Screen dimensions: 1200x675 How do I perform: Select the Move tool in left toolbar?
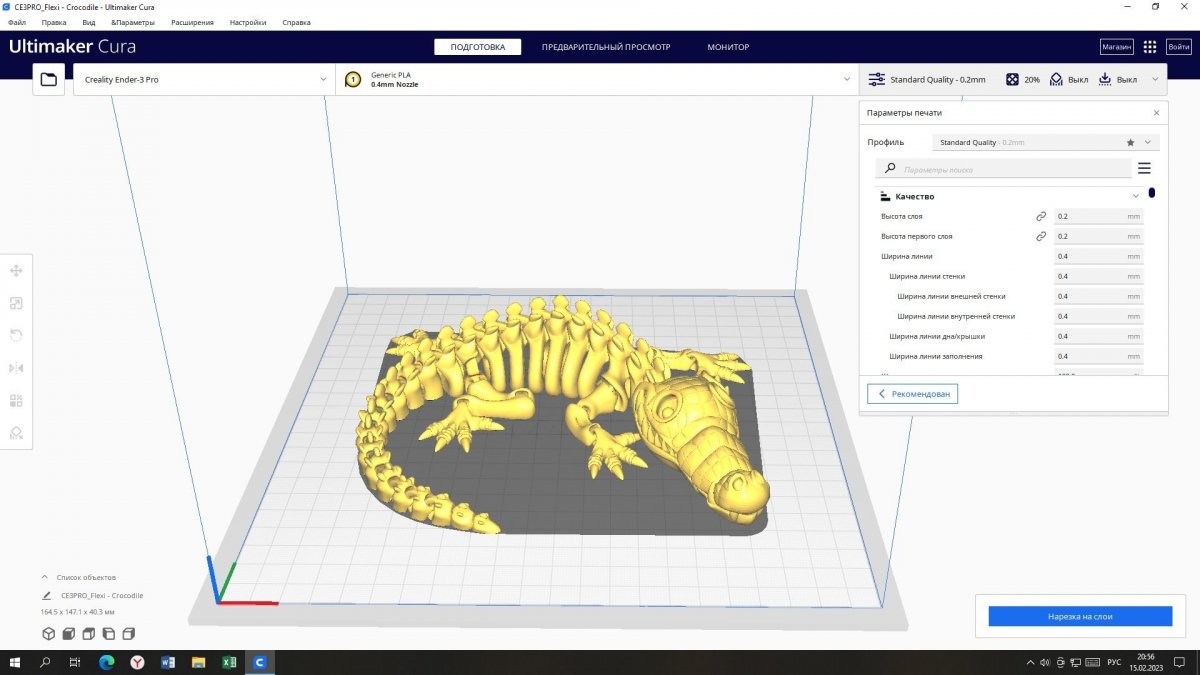tap(16, 271)
